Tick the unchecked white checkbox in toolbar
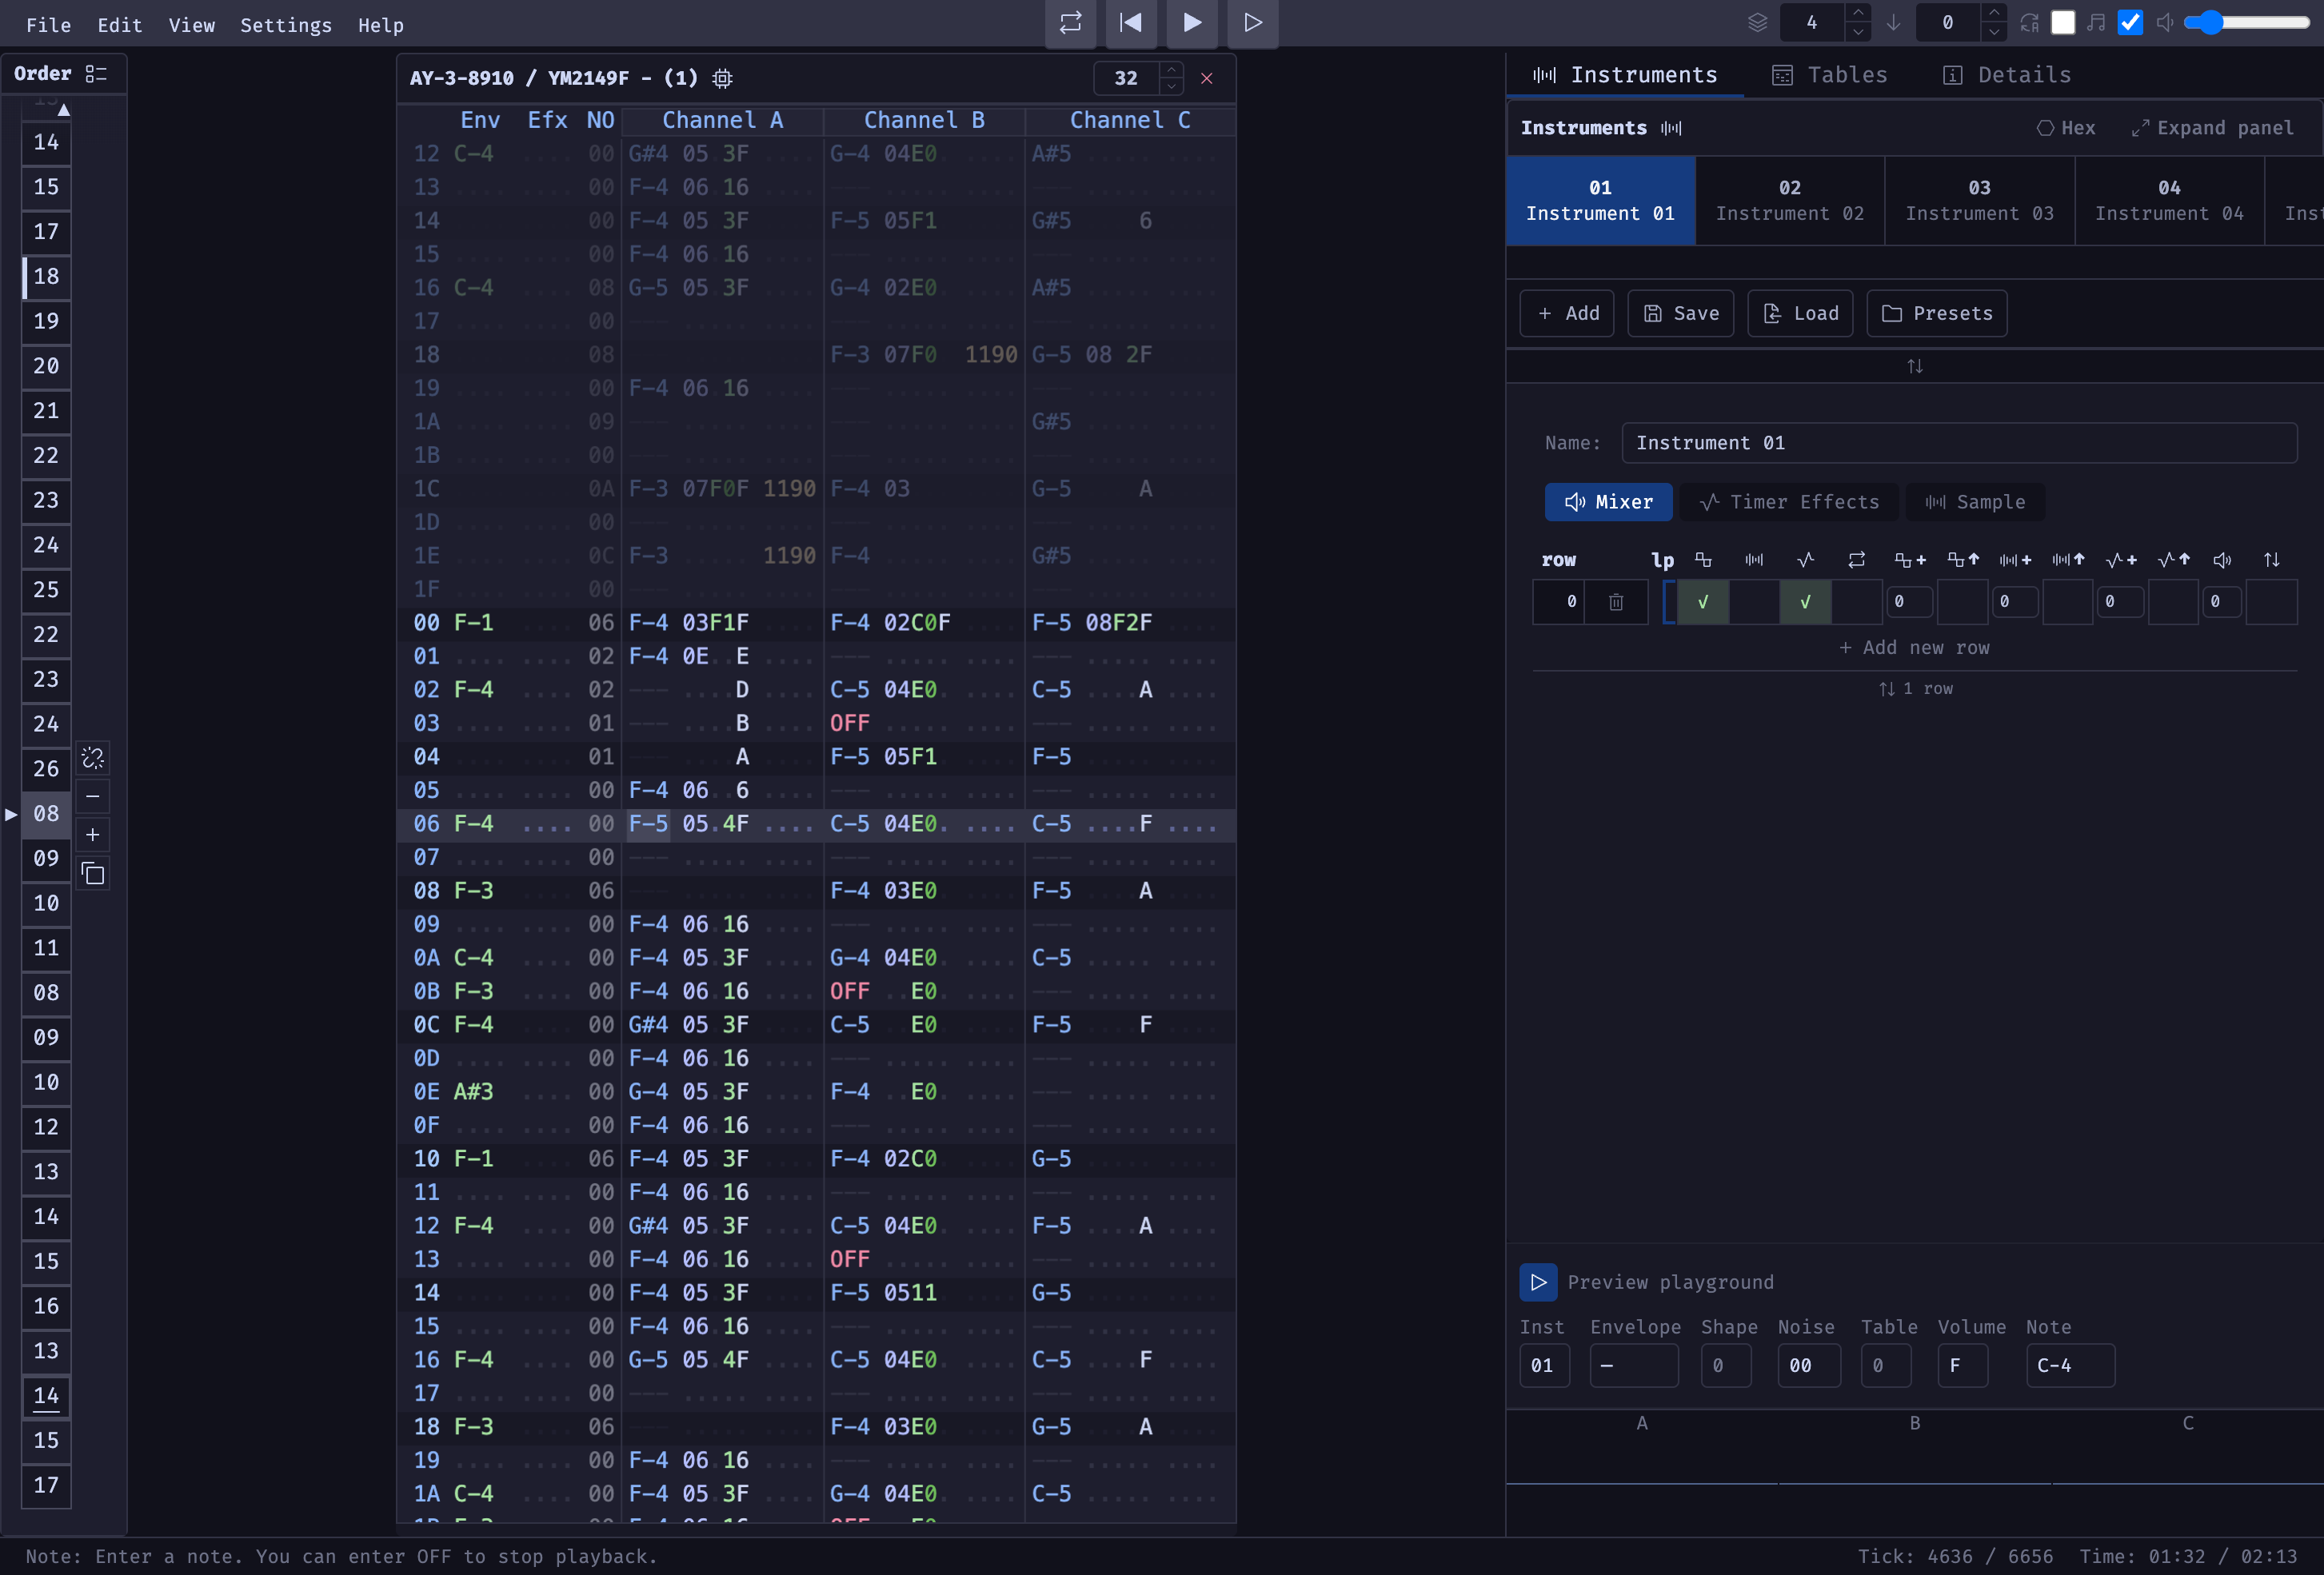This screenshot has width=2324, height=1575. (x=2063, y=23)
